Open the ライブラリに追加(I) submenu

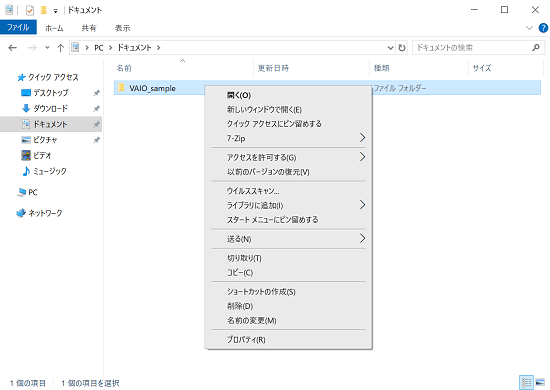(288, 205)
